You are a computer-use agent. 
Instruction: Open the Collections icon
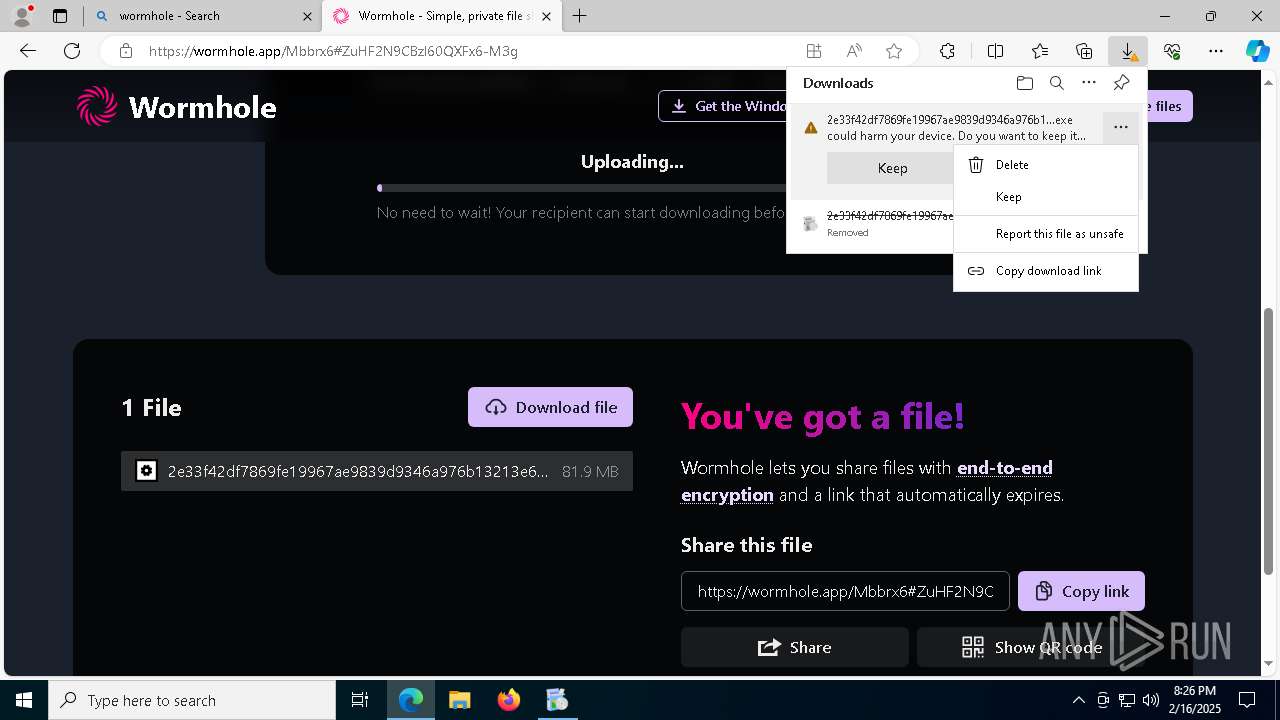1084,51
